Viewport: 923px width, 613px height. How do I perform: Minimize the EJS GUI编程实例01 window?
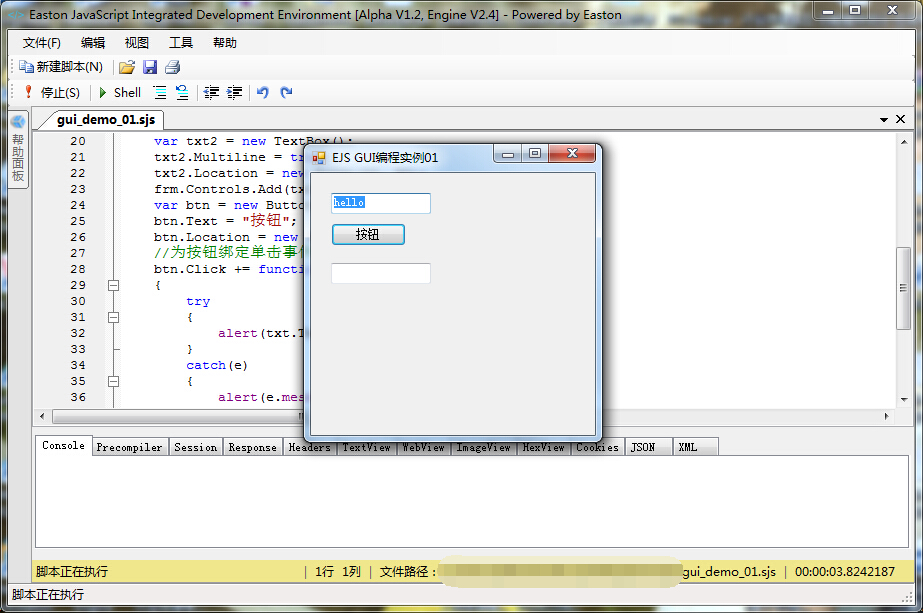tap(508, 154)
